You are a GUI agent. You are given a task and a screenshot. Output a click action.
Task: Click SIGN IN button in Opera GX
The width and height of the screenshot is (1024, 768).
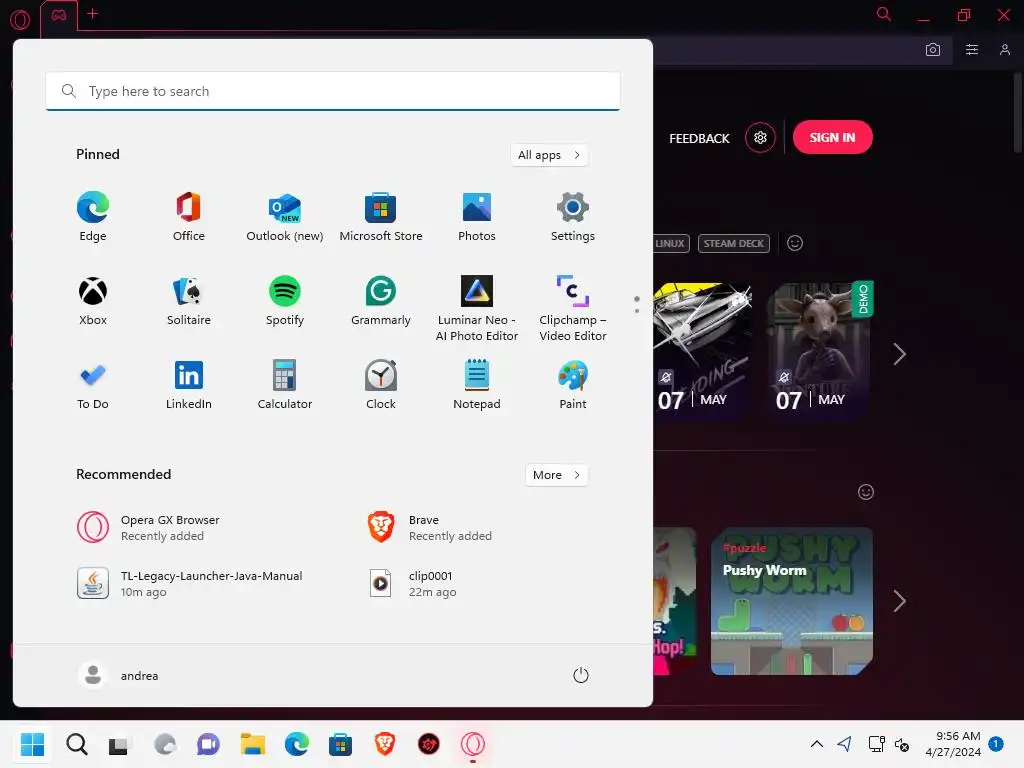tap(832, 137)
